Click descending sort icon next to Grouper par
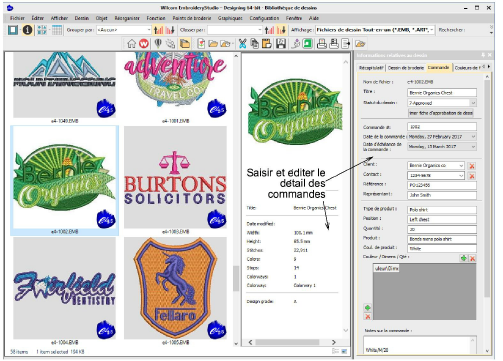This screenshot has height=361, width=503. point(170,30)
